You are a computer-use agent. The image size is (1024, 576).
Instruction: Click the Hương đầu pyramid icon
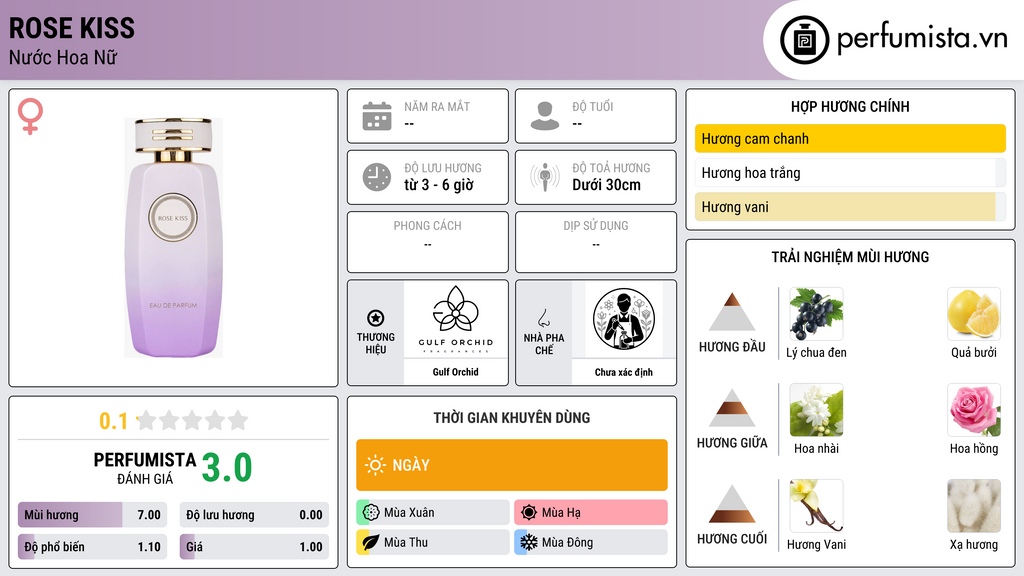732,312
